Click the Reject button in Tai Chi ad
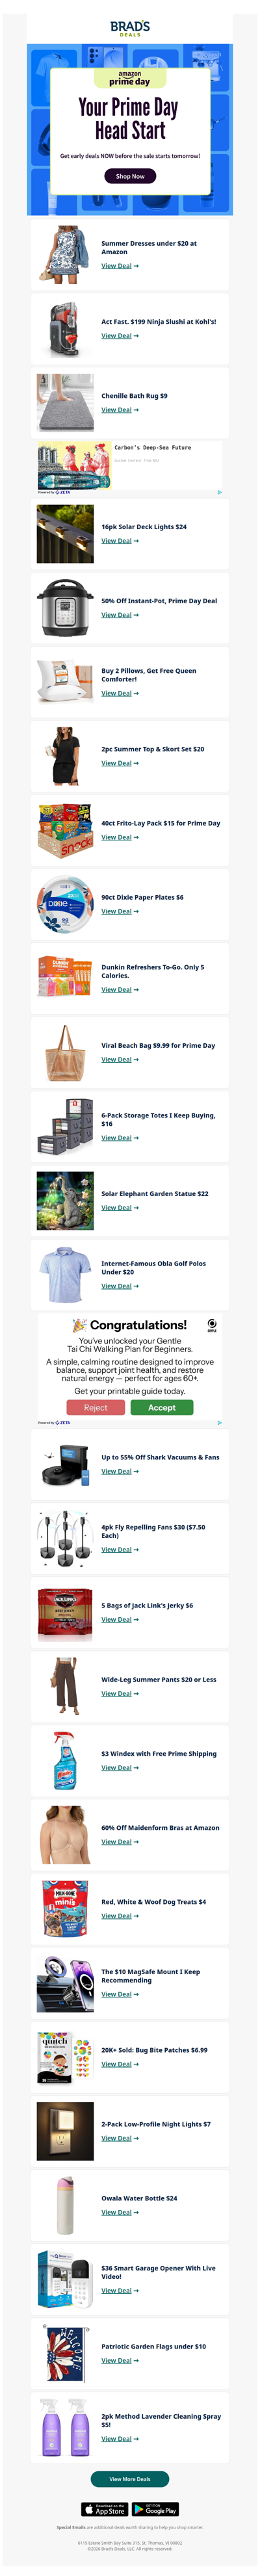Image resolution: width=260 pixels, height=2576 pixels. coord(96,1407)
